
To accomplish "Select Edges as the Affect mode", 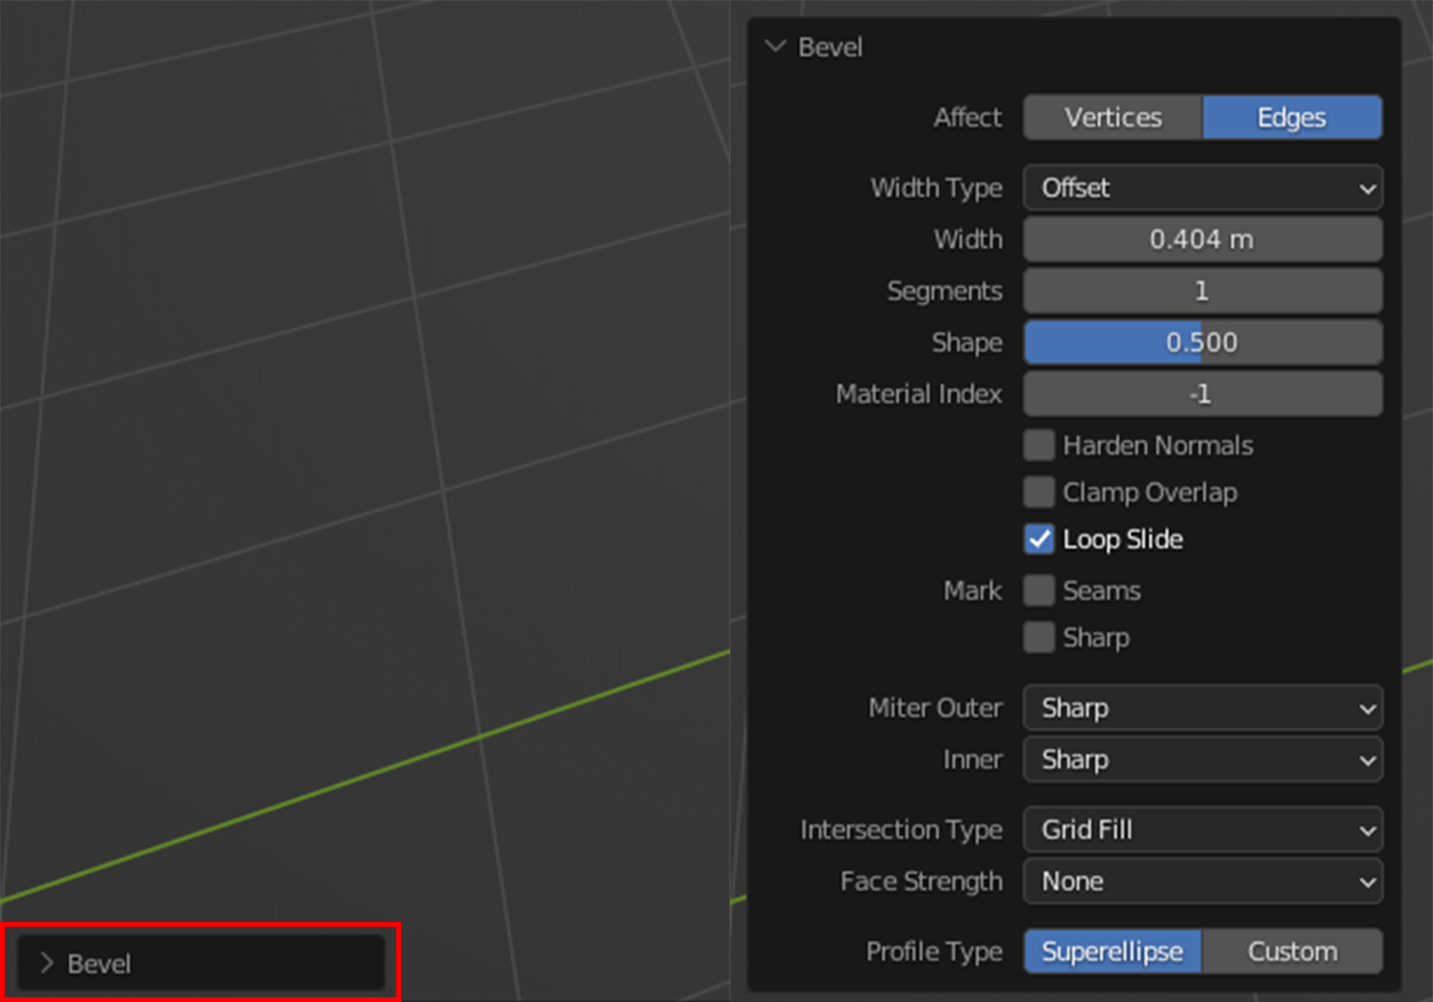I will coord(1291,117).
